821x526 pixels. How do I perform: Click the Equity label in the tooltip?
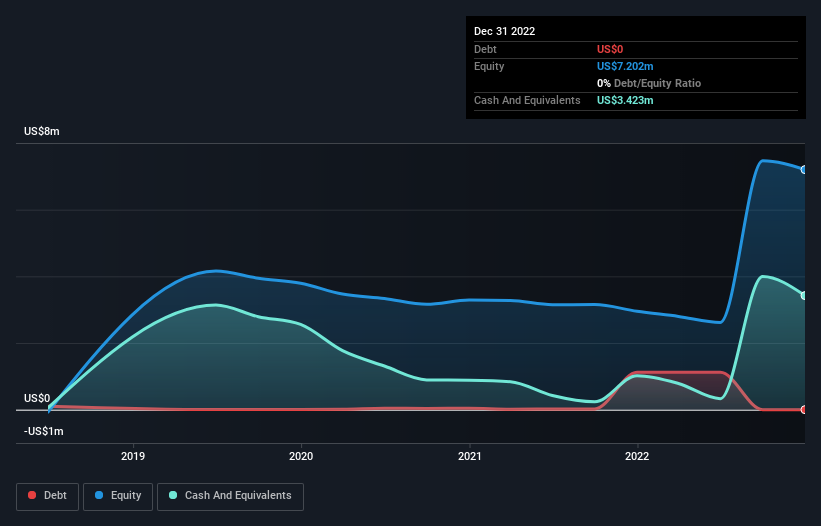[489, 66]
